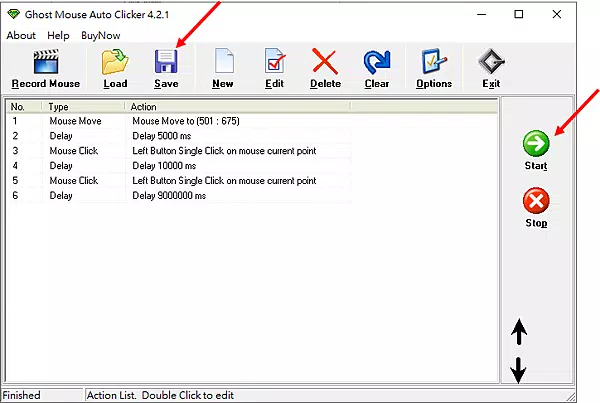600x403 pixels.
Task: Click the Save floppy disk icon
Action: coord(166,61)
